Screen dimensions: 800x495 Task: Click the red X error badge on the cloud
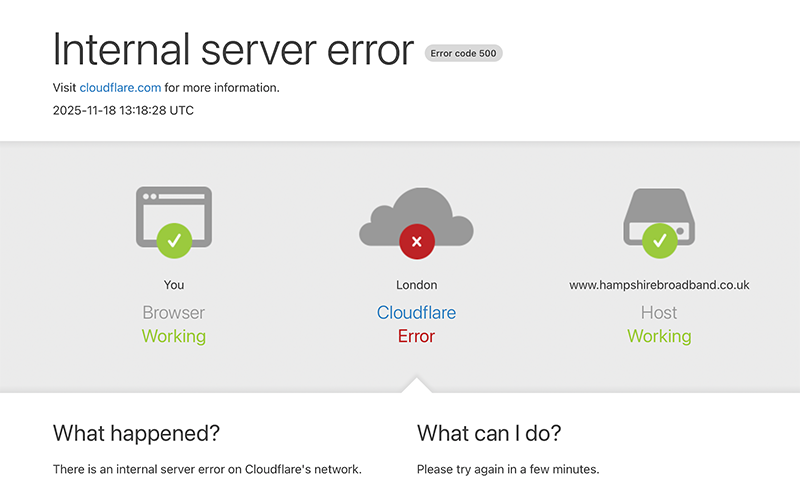[x=416, y=241]
